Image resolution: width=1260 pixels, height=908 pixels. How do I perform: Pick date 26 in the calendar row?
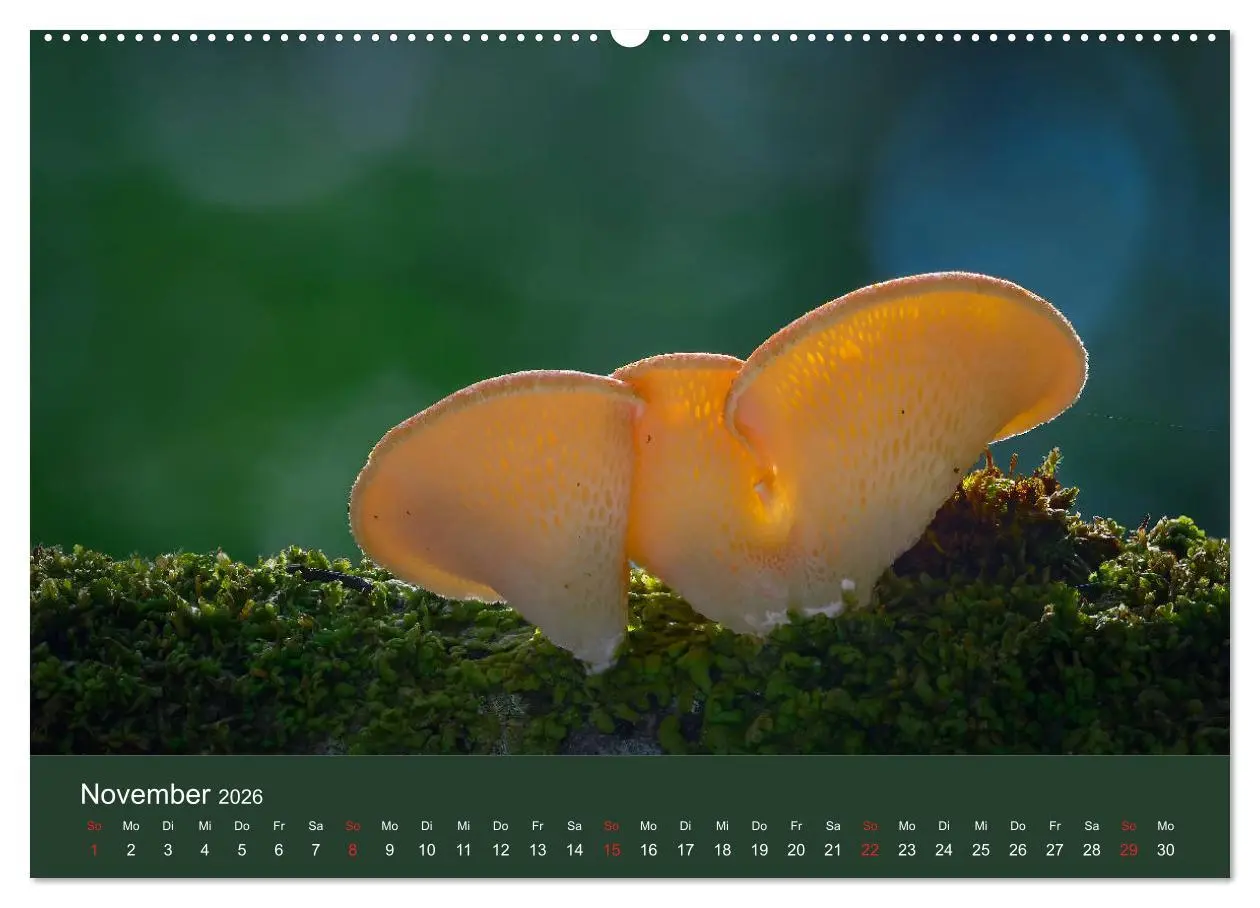point(1018,850)
